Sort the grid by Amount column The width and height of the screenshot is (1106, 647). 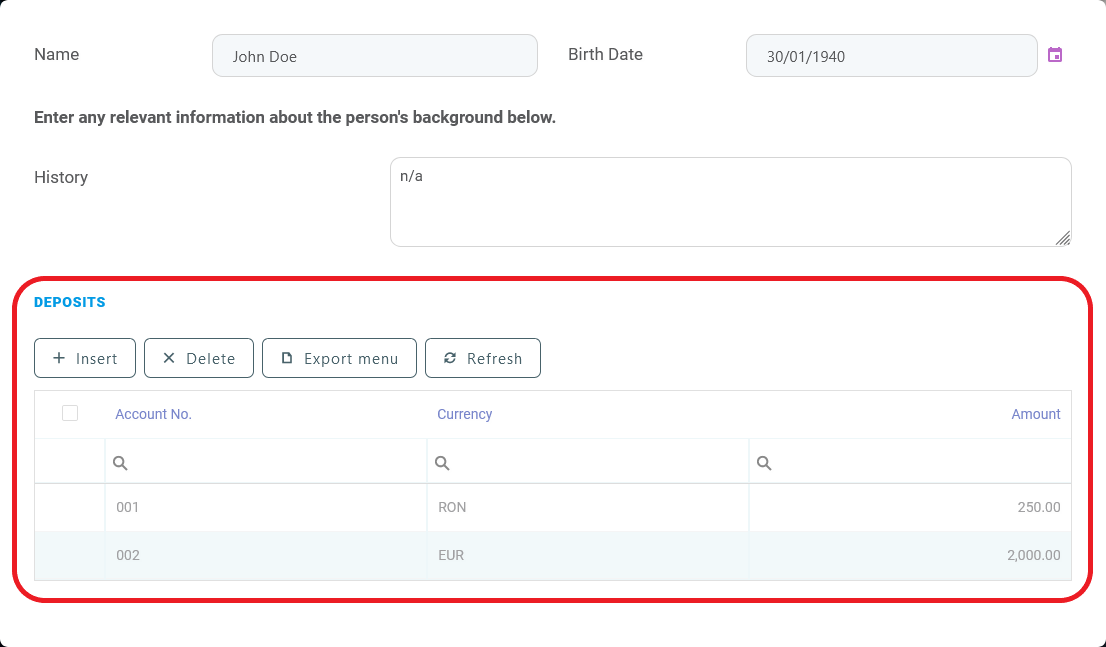1036,413
